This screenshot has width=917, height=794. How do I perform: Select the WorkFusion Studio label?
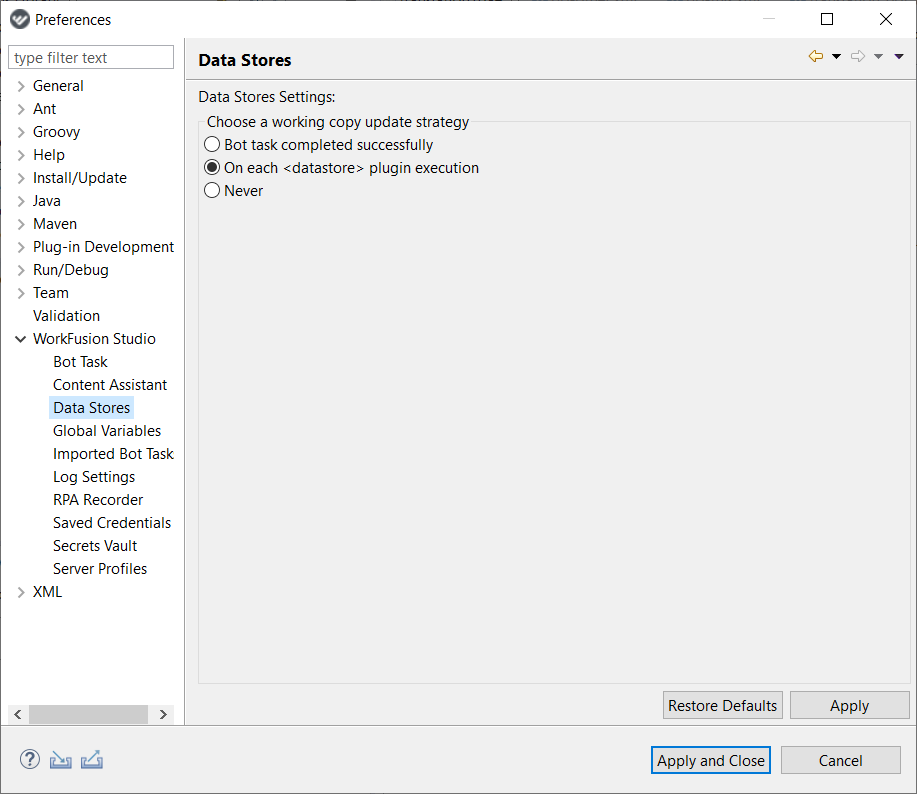(x=94, y=339)
